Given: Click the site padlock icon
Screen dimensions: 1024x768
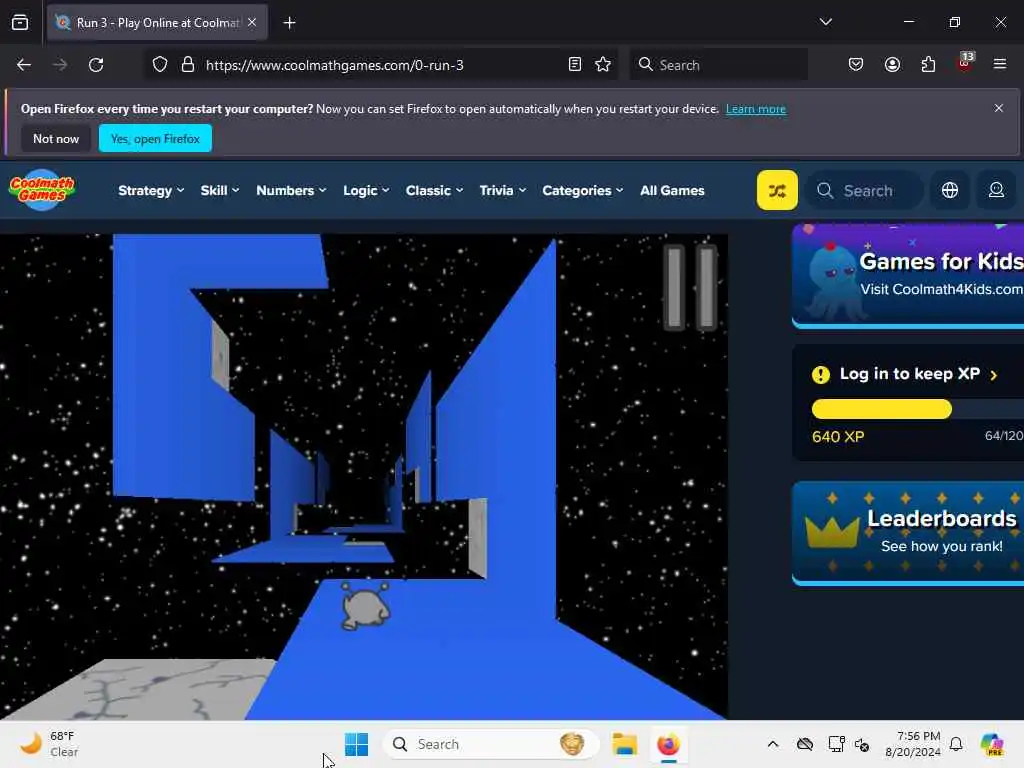Looking at the screenshot, I should pyautogui.click(x=188, y=65).
